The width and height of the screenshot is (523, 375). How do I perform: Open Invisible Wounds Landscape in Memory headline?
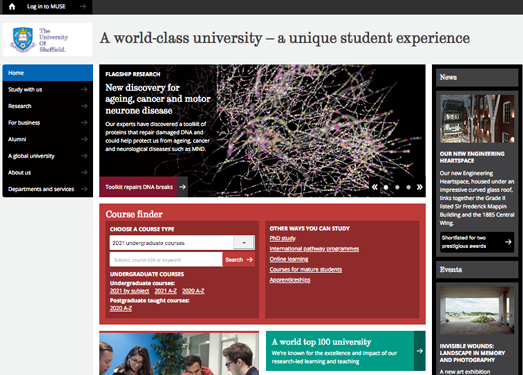point(472,353)
